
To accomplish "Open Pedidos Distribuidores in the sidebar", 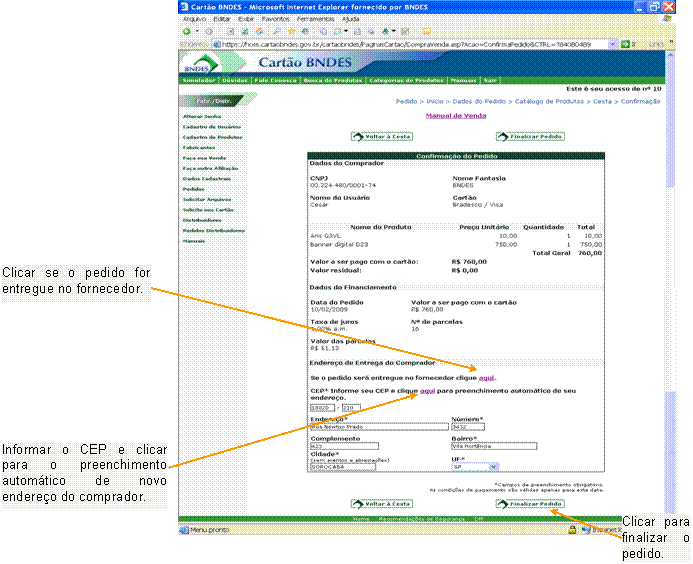I will (213, 231).
